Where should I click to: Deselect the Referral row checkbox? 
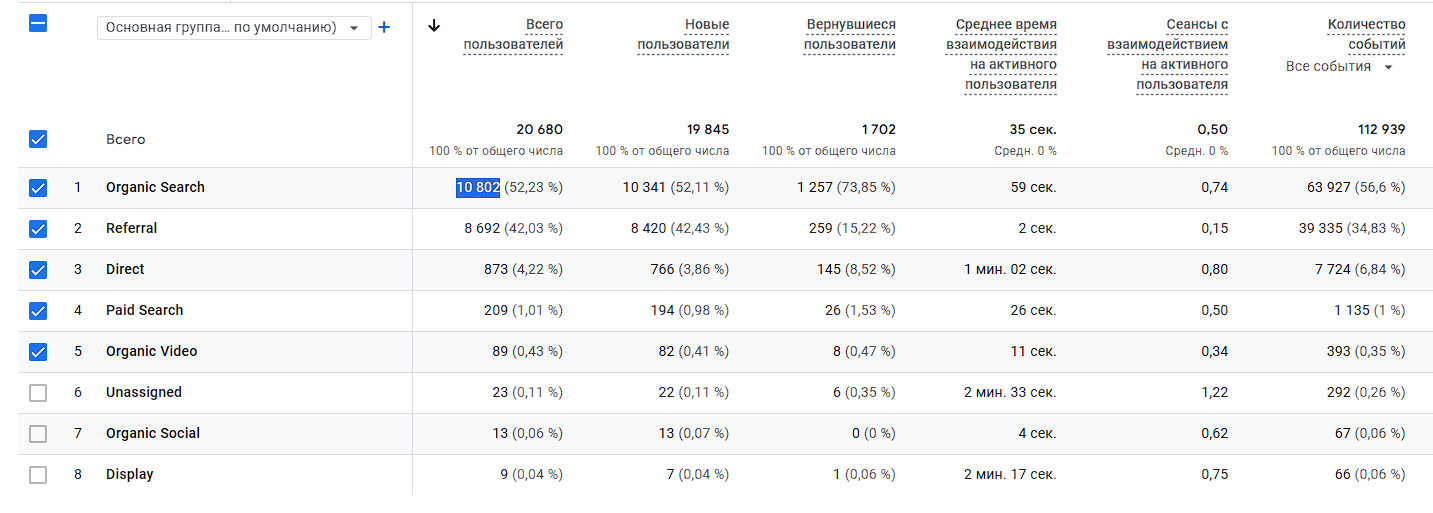pos(38,229)
